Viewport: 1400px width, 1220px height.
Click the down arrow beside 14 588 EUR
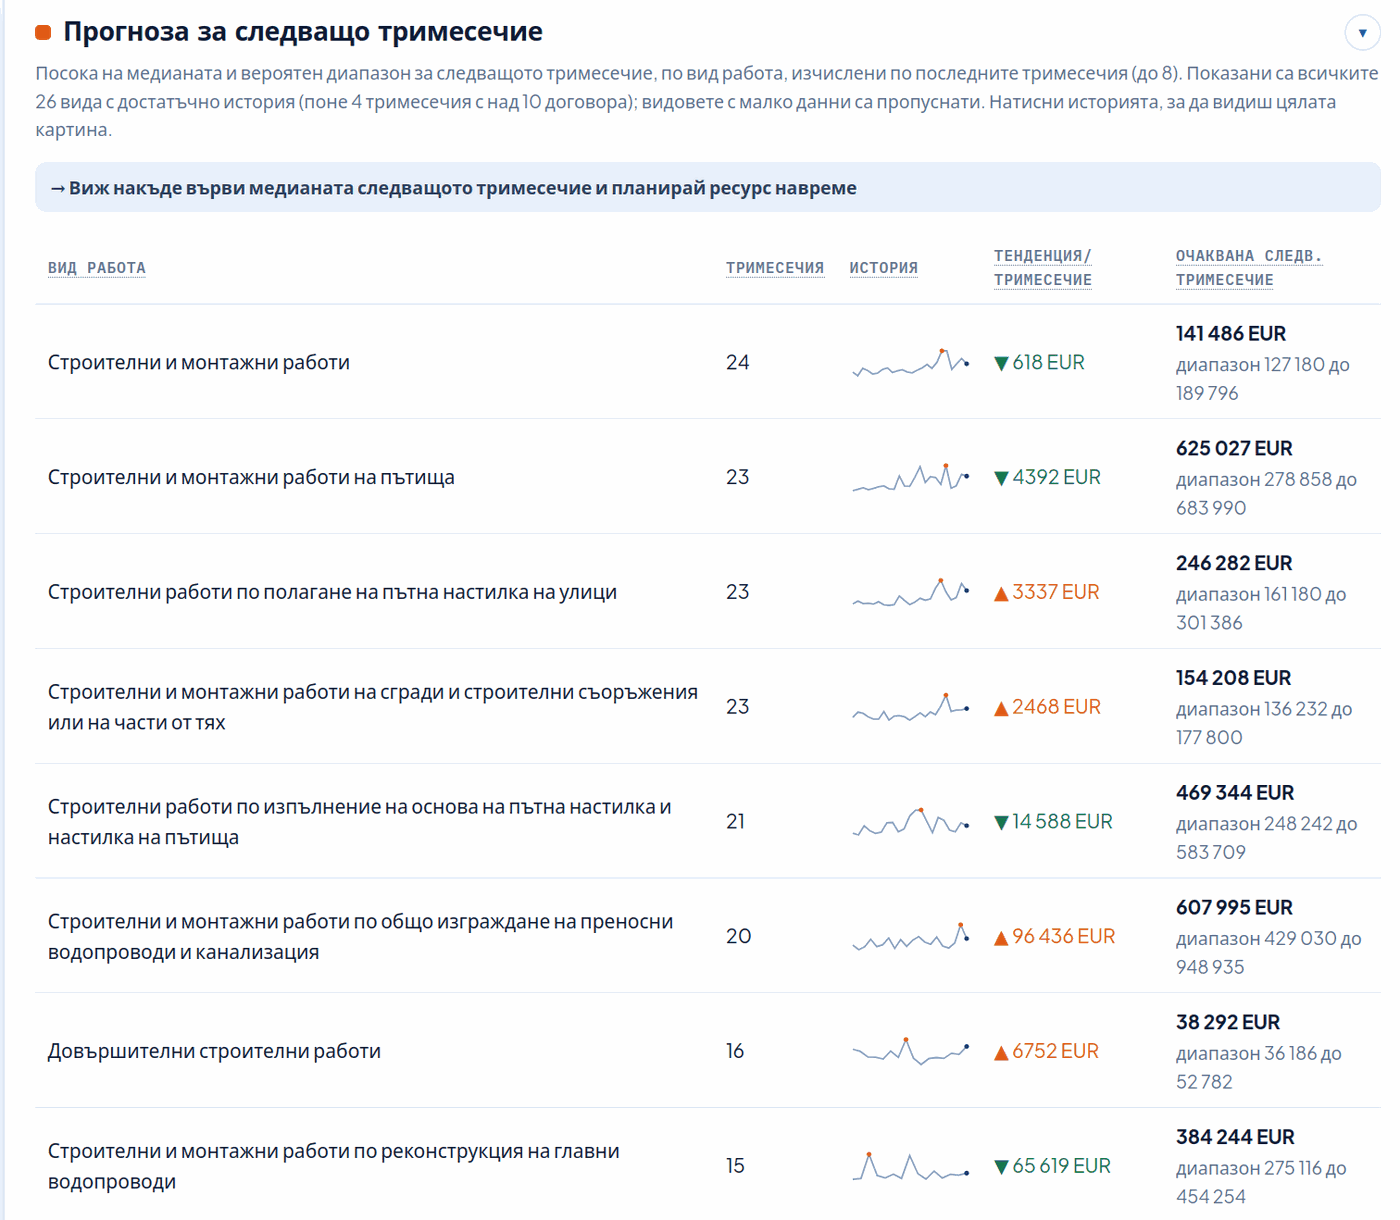(1001, 823)
